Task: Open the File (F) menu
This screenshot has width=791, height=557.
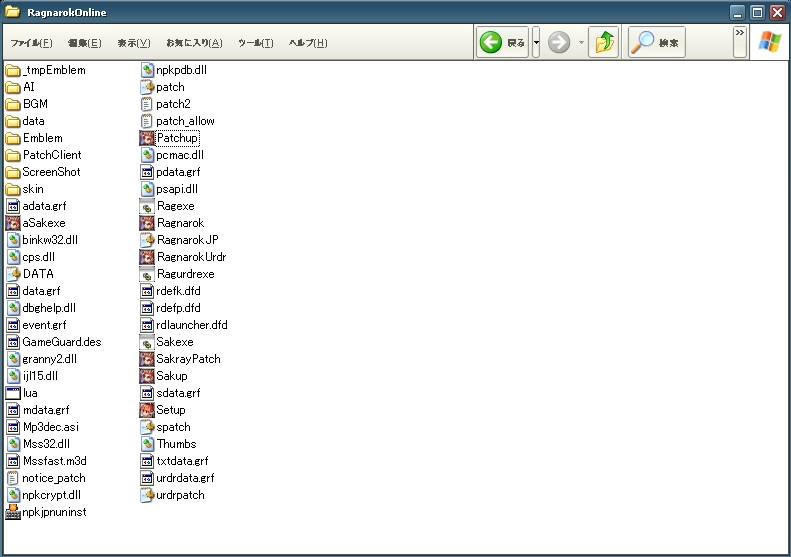Action: coord(31,43)
